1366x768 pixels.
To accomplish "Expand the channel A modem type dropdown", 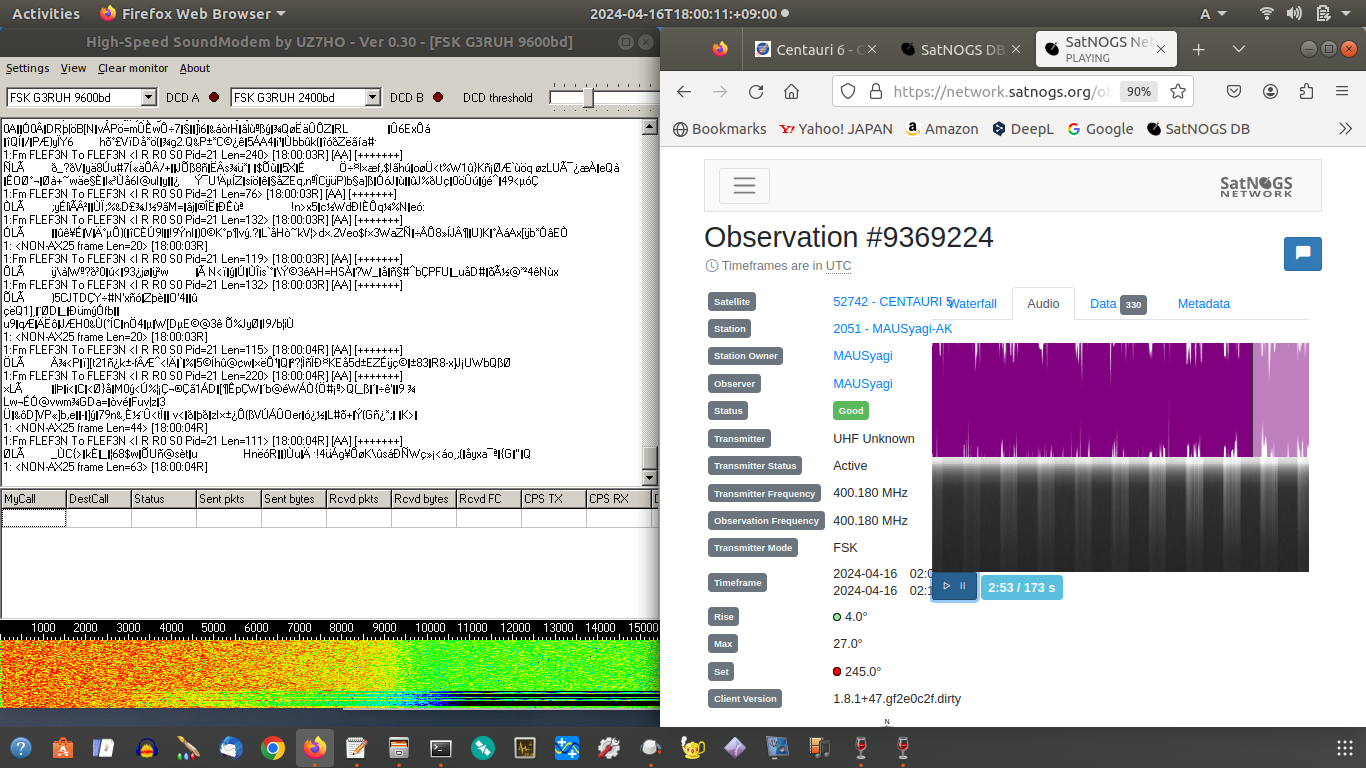I will pos(149,97).
